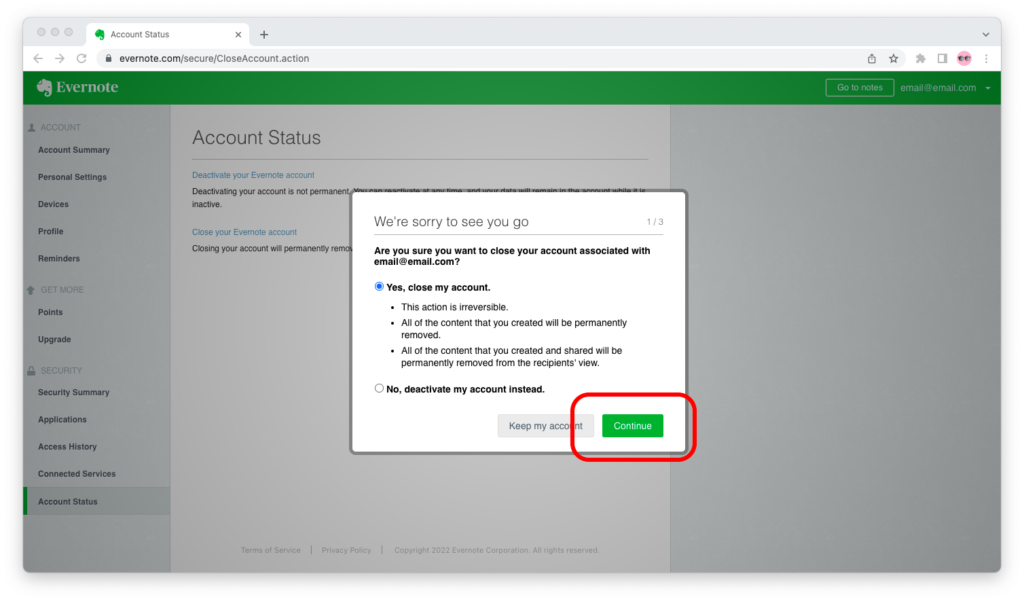This screenshot has height=601, width=1024.
Task: Open Personal Settings in sidebar
Action: coord(72,177)
